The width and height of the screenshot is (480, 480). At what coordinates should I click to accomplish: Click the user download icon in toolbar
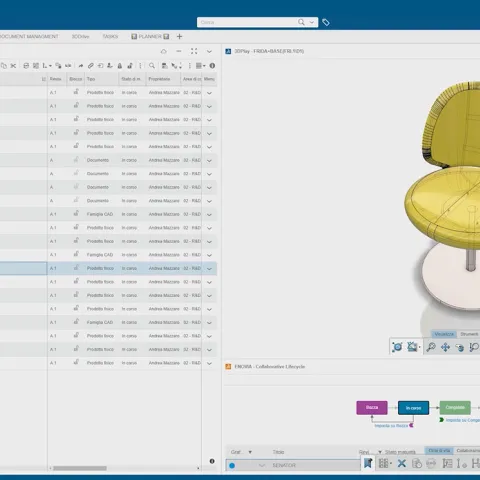(x=110, y=66)
